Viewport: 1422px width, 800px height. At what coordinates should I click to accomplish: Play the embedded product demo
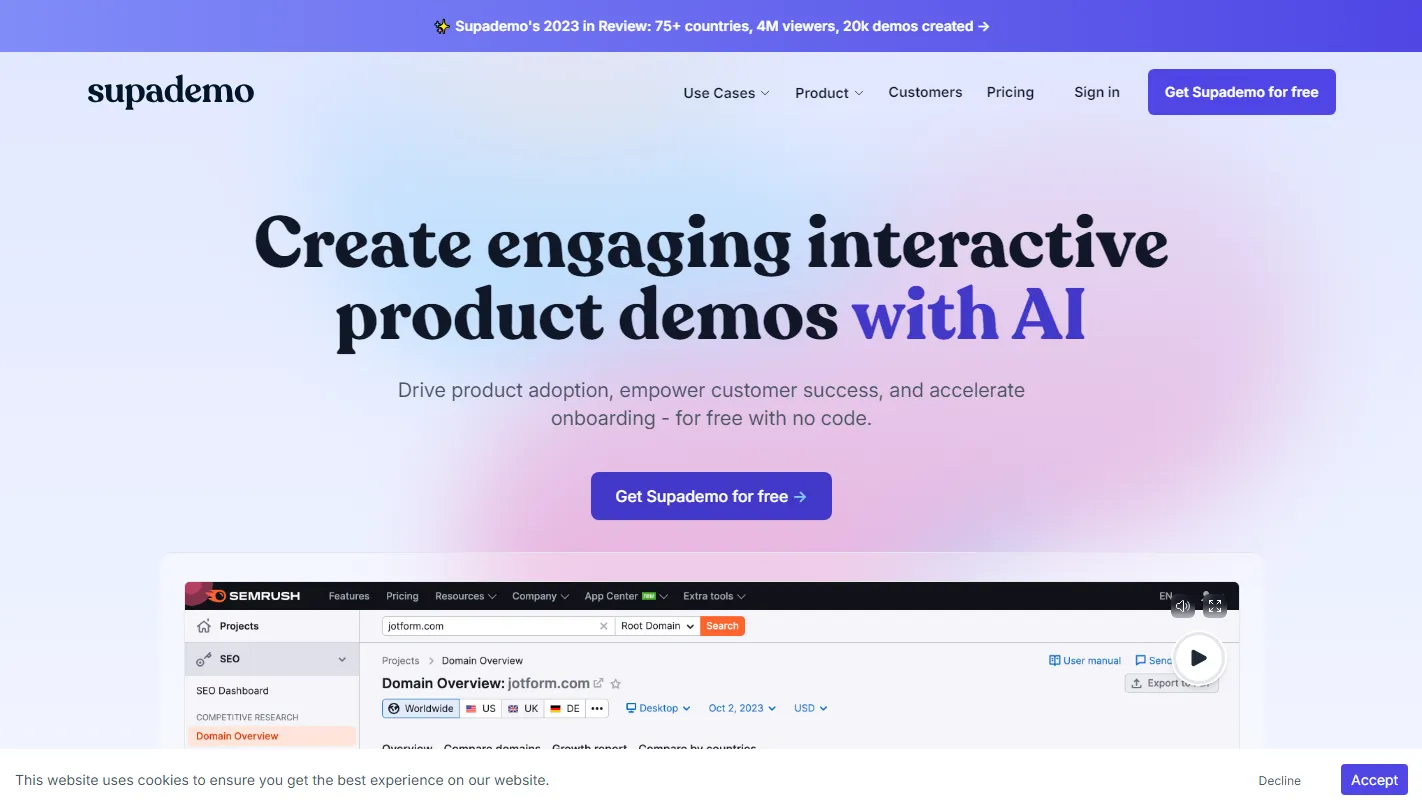[1198, 658]
